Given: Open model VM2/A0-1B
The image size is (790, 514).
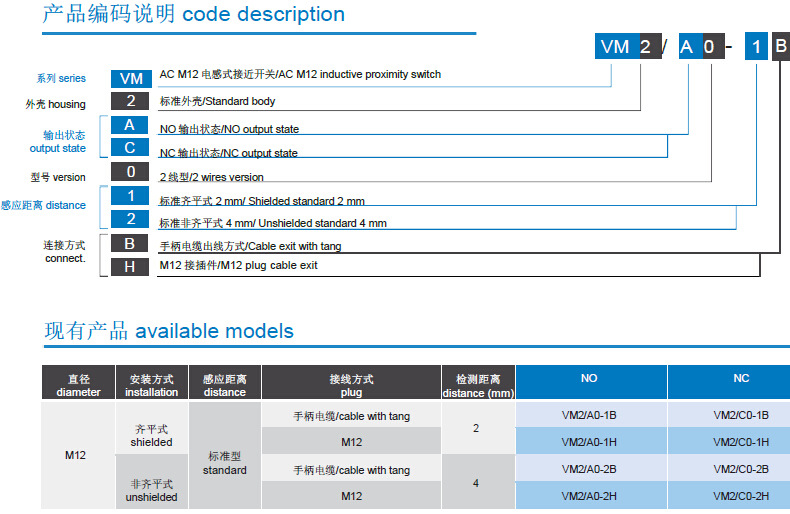Looking at the screenshot, I should pyautogui.click(x=590, y=415).
